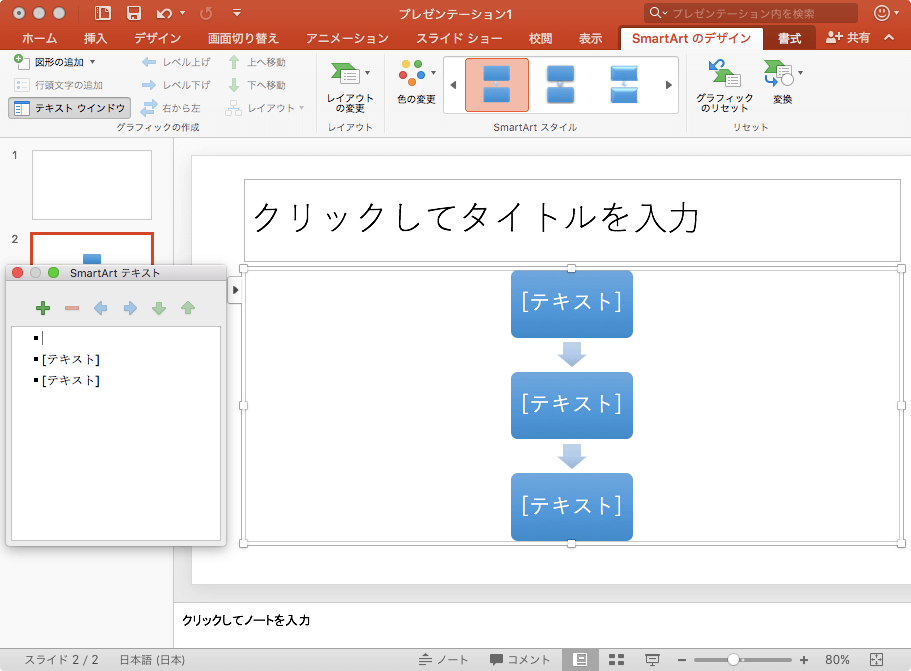Select the middle [テキスト] SmartArt box
The height and width of the screenshot is (671, 911).
tap(572, 406)
